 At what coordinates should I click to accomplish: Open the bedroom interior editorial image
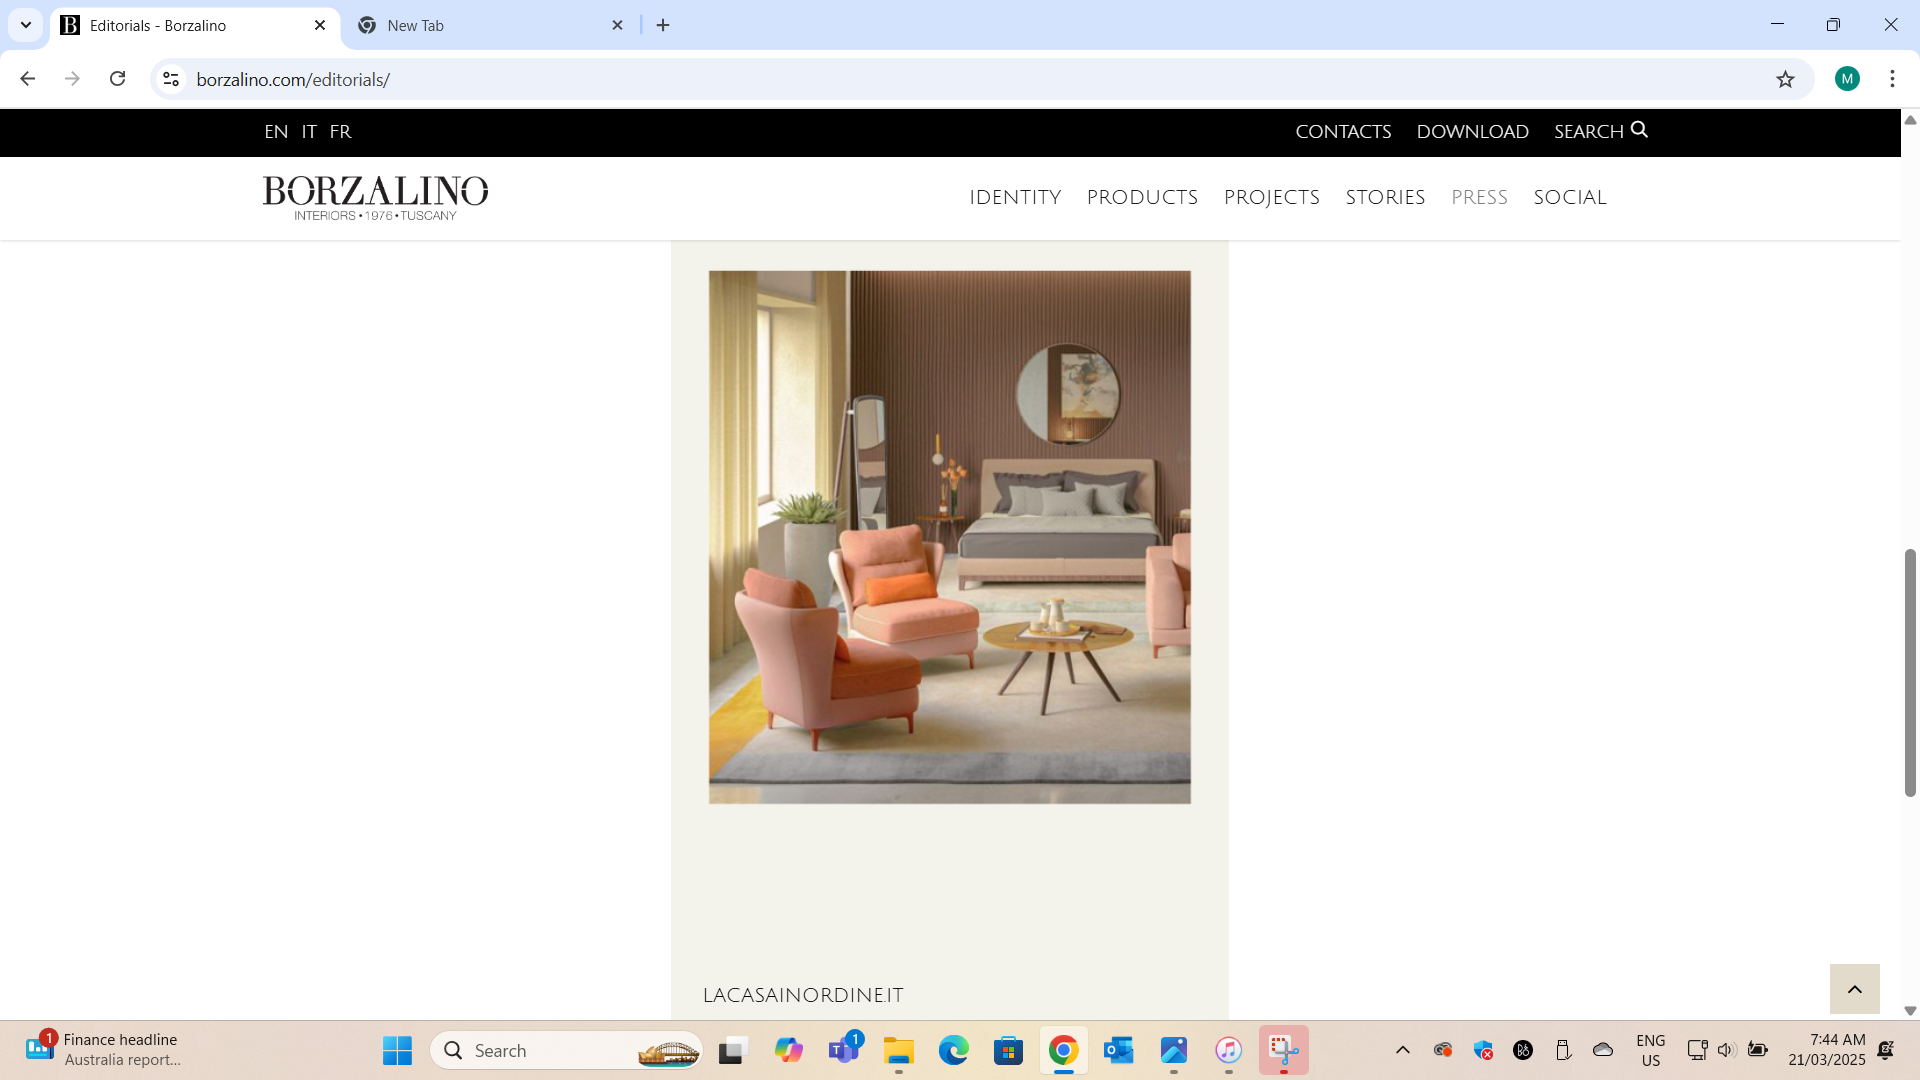[x=949, y=537]
